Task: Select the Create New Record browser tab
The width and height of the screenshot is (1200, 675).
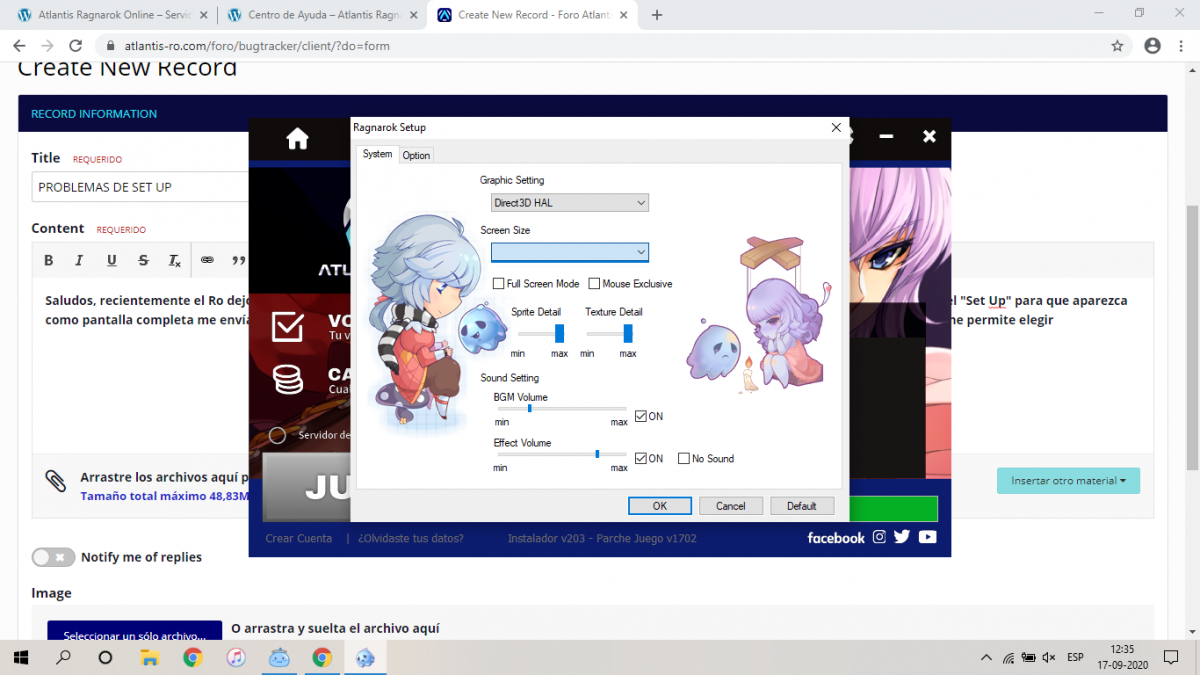Action: (532, 15)
